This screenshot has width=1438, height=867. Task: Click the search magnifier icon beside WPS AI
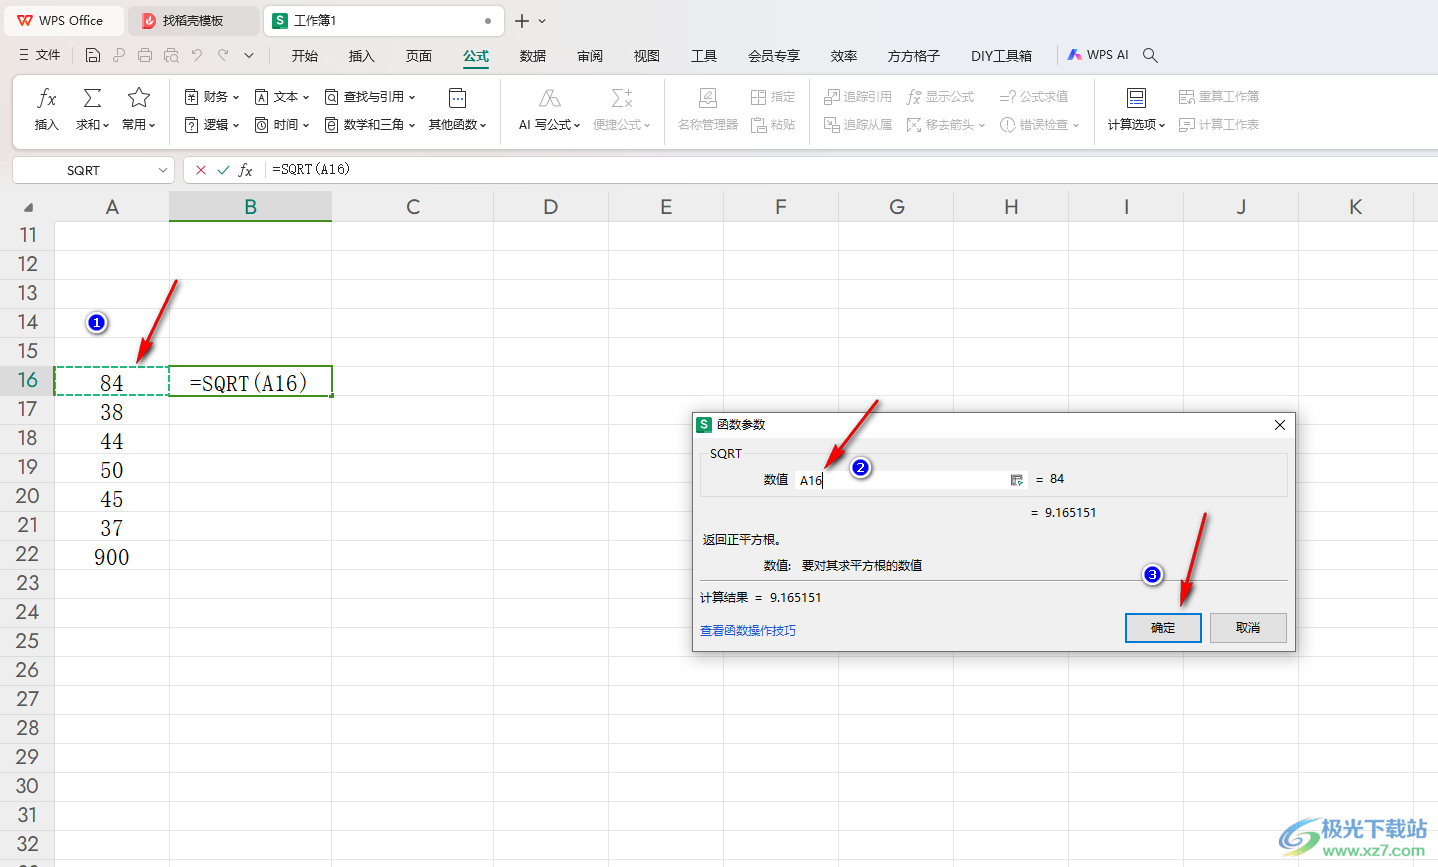click(1150, 55)
